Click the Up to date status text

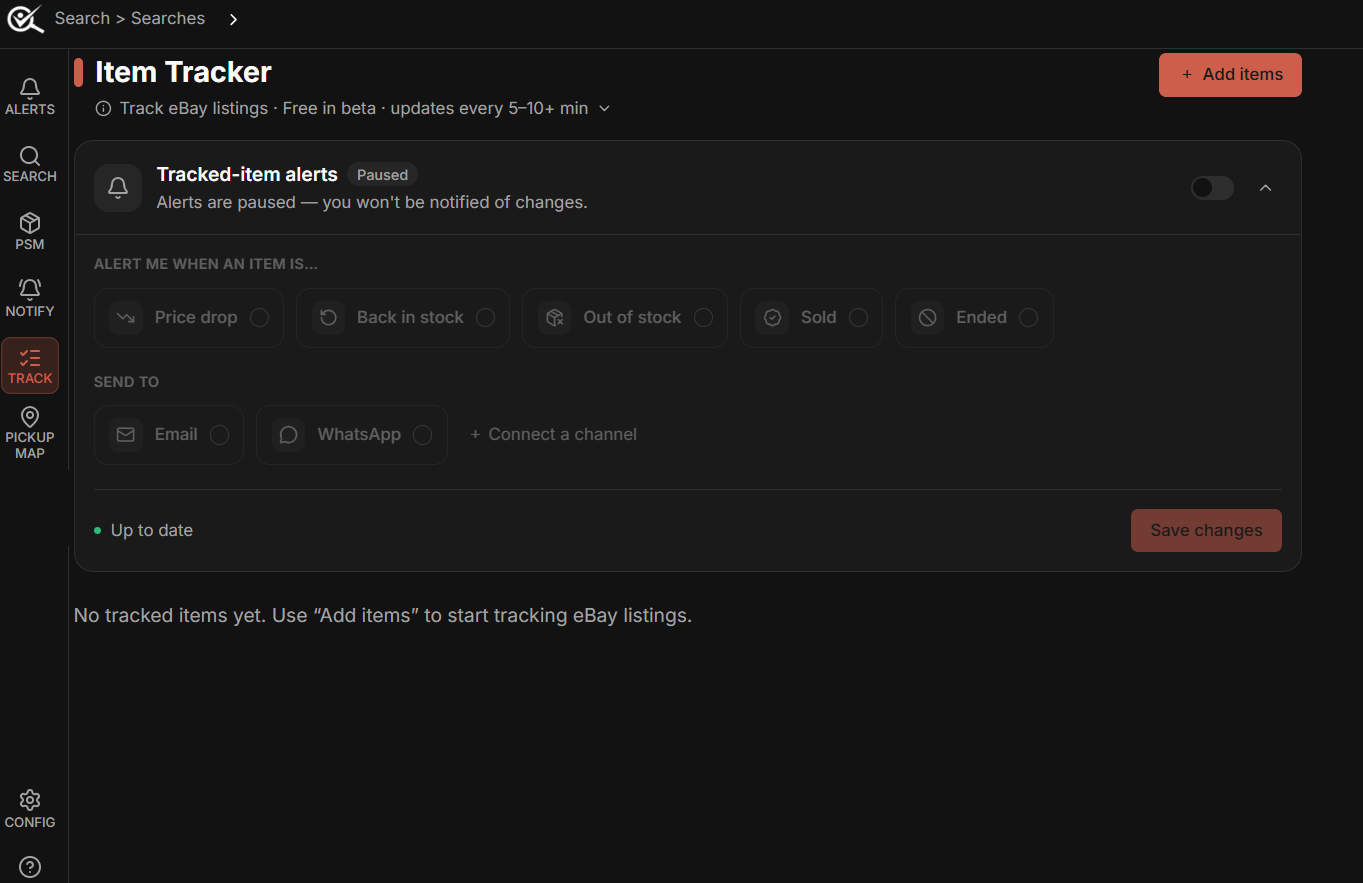[x=152, y=531]
